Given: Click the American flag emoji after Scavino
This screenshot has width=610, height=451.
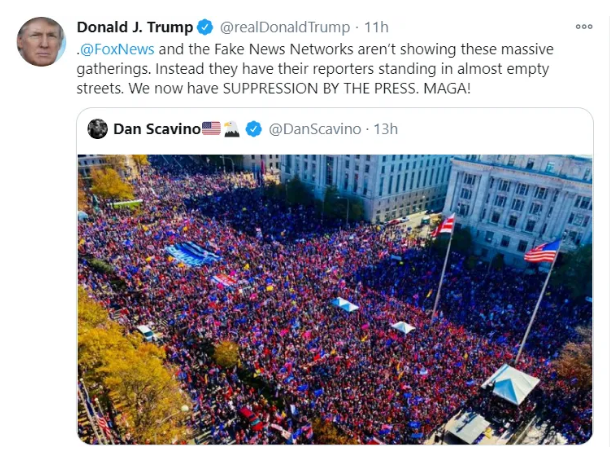Looking at the screenshot, I should pyautogui.click(x=211, y=128).
